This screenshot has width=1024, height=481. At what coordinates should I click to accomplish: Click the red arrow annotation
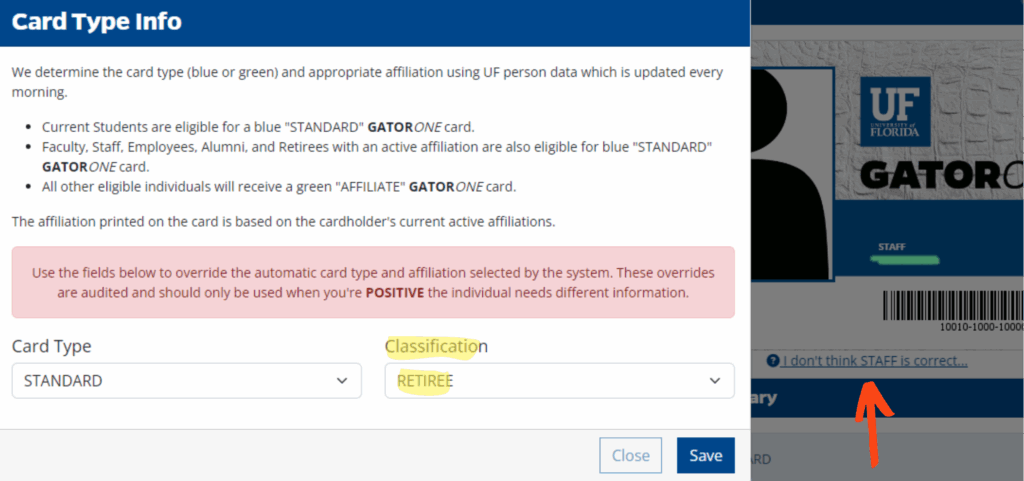pyautogui.click(x=874, y=424)
